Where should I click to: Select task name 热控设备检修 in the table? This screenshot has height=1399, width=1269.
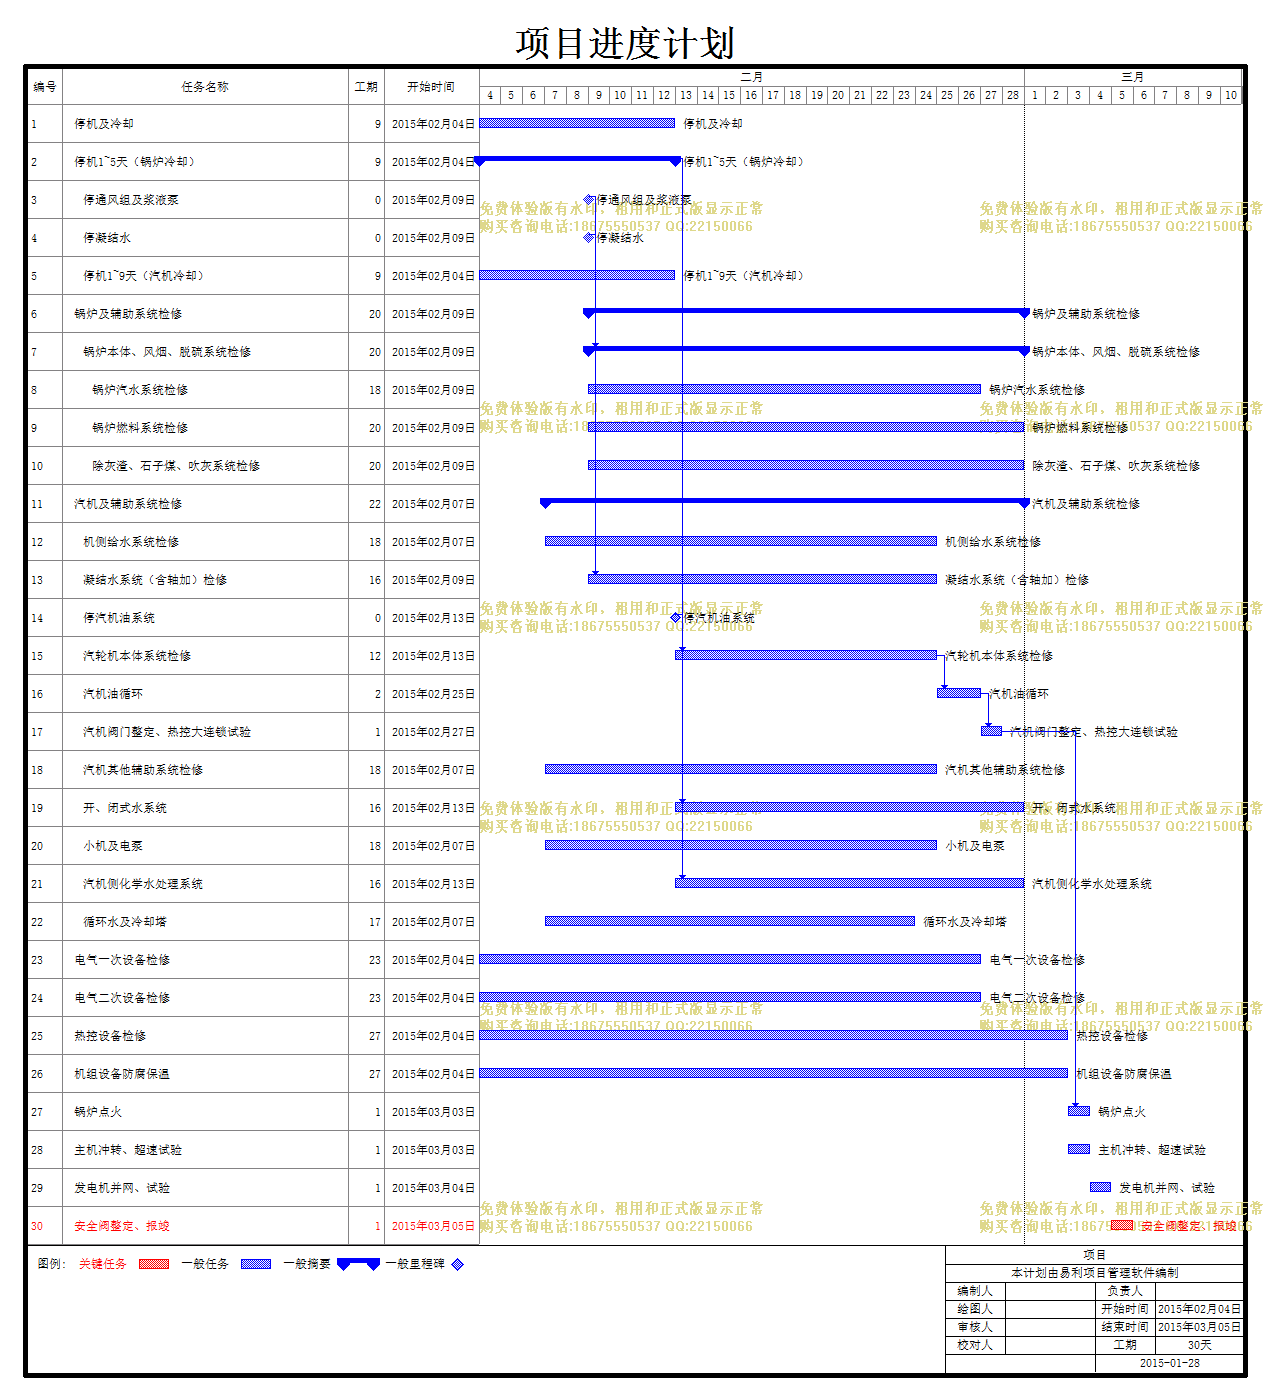[110, 1036]
